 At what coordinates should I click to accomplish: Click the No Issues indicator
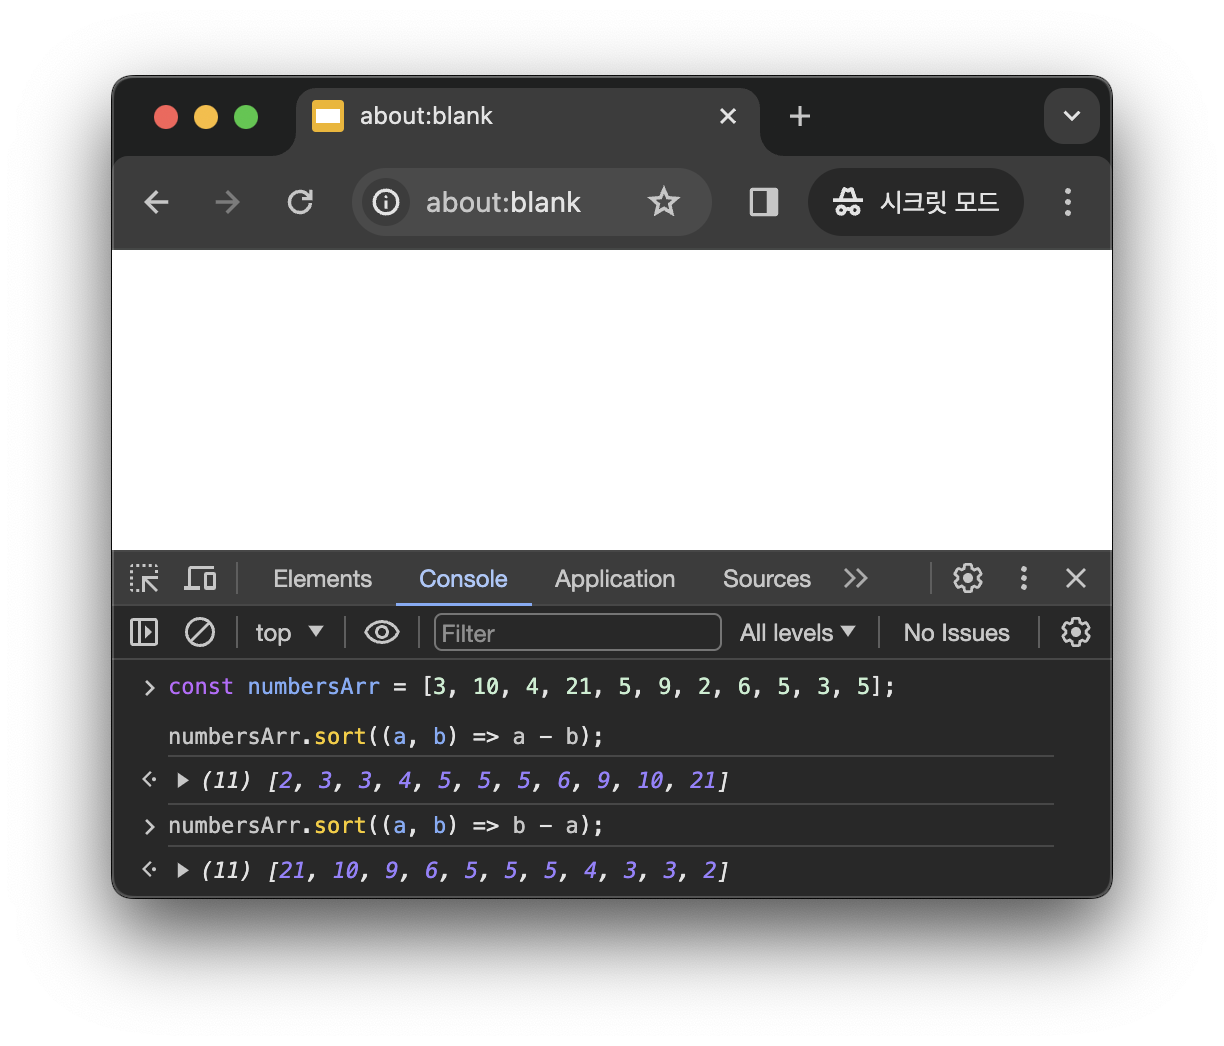957,633
